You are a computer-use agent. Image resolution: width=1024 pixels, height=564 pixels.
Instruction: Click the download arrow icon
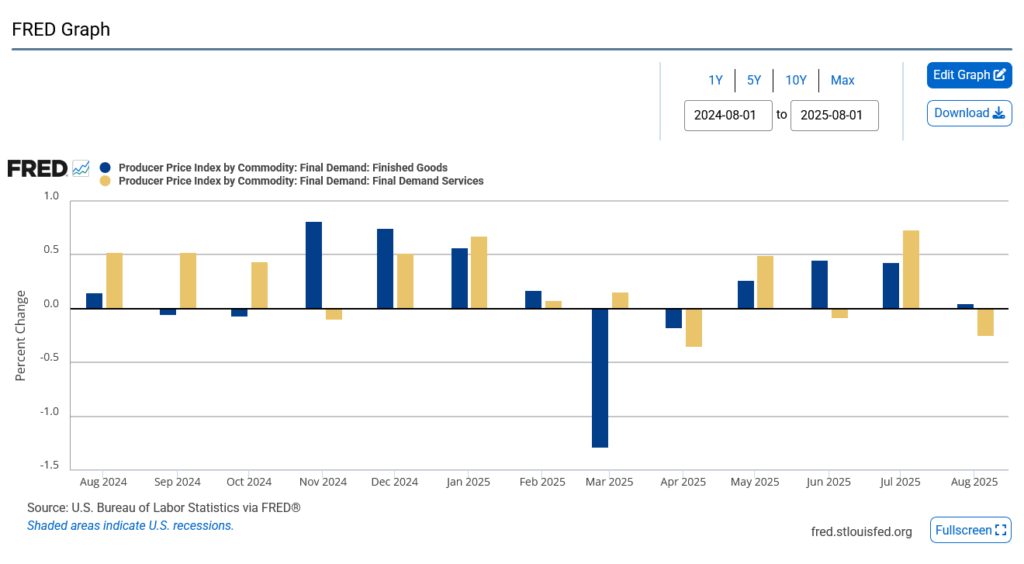(998, 113)
